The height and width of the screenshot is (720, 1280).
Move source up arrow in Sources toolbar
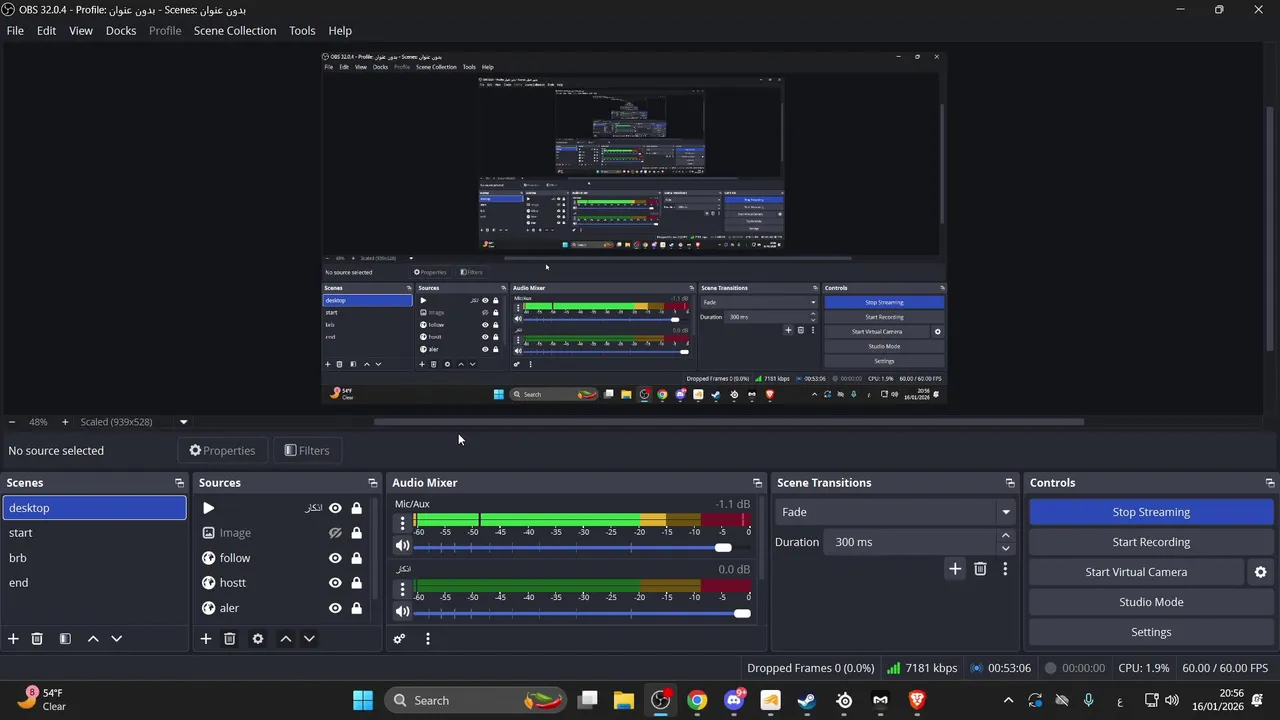point(286,639)
